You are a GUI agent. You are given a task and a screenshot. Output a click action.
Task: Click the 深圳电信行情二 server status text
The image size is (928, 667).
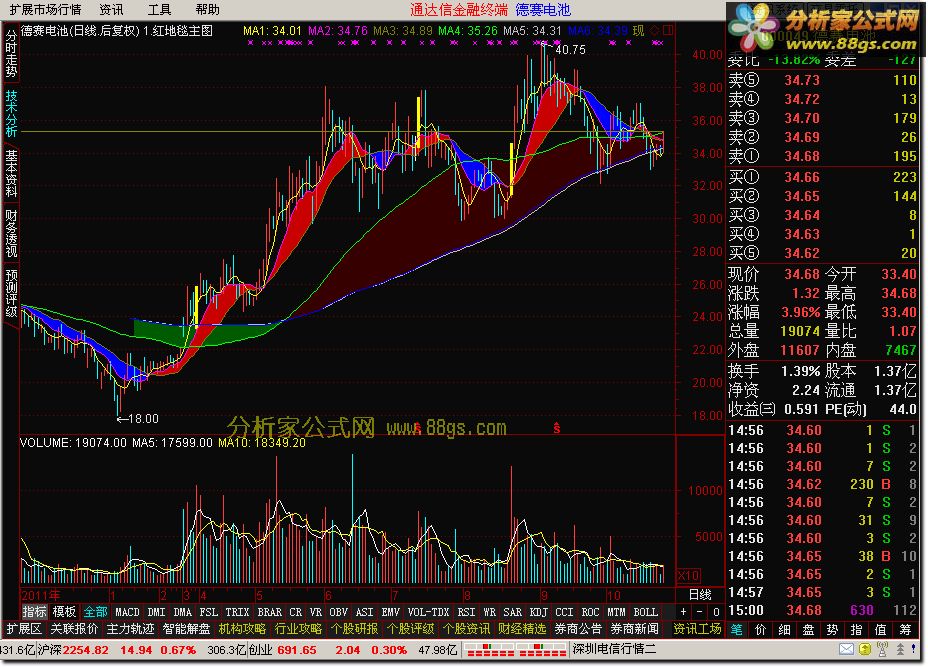coord(614,649)
